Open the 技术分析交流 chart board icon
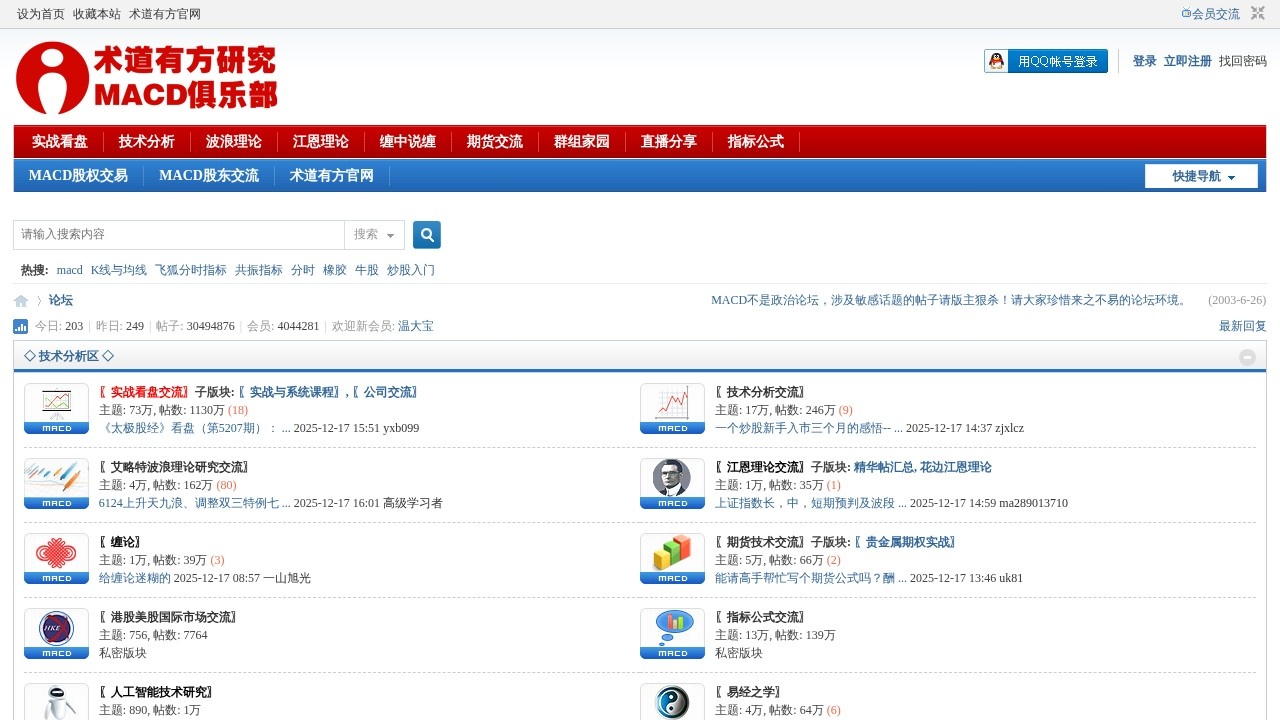Screen dimensions: 1280x720 coord(672,408)
